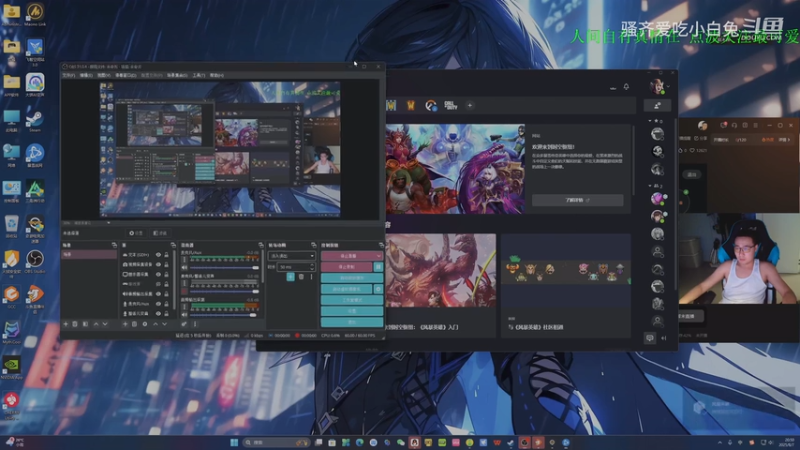Add a scene transition with the plus button
This screenshot has width=800, height=450.
pos(290,277)
